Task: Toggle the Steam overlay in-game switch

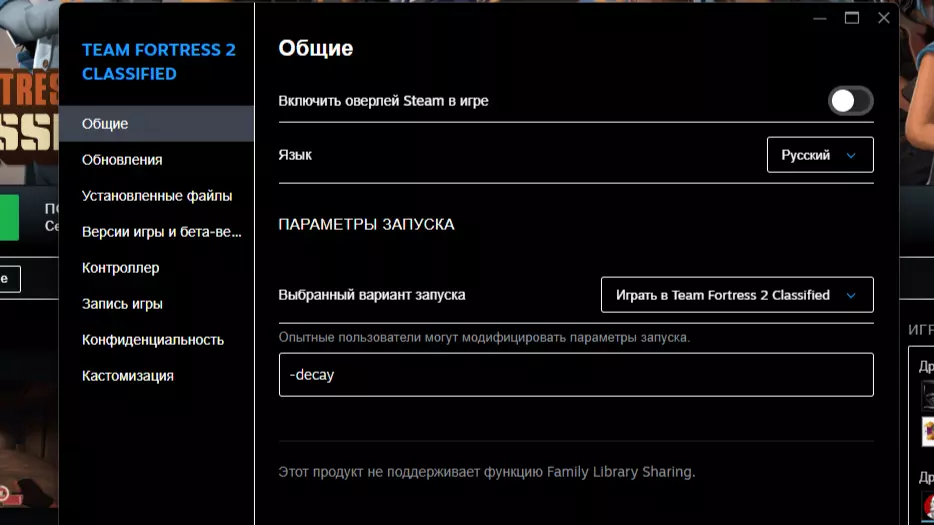Action: (850, 101)
